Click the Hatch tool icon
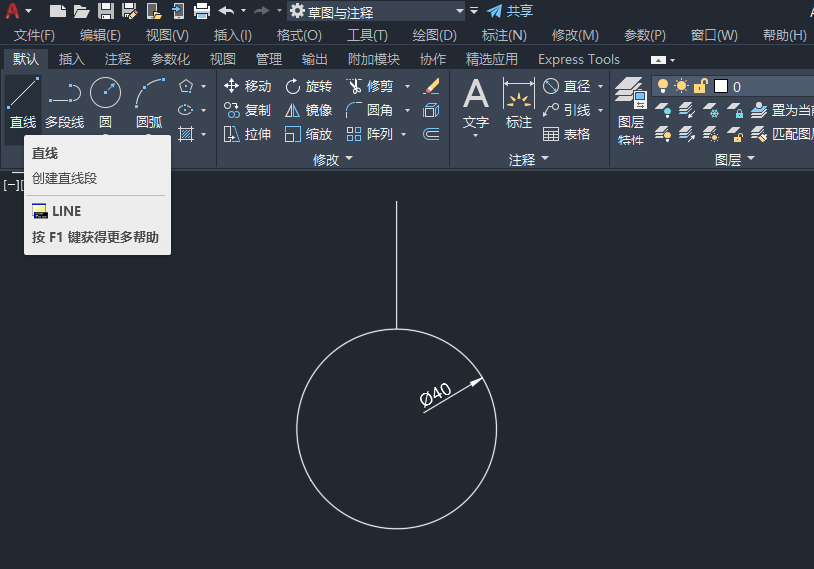This screenshot has width=814, height=569. click(186, 134)
